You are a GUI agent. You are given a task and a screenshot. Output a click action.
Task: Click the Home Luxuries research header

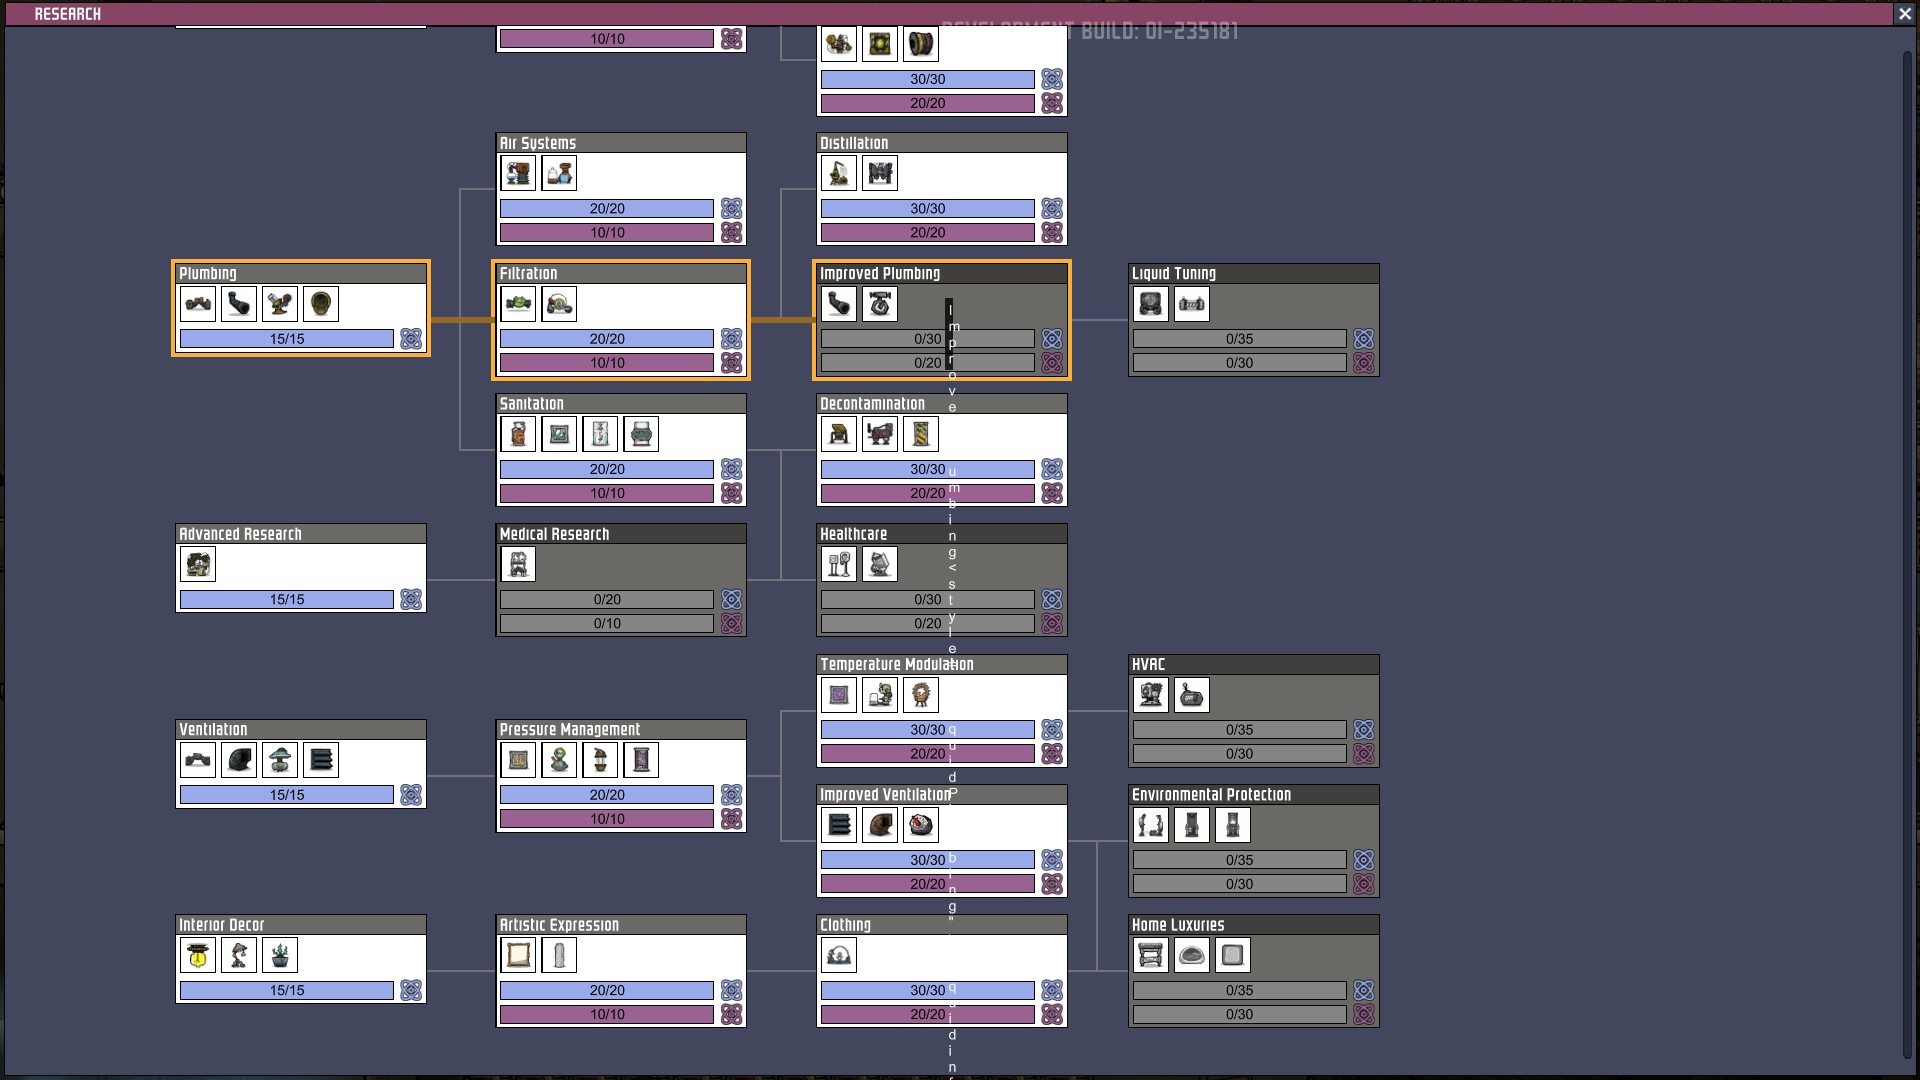[1178, 925]
